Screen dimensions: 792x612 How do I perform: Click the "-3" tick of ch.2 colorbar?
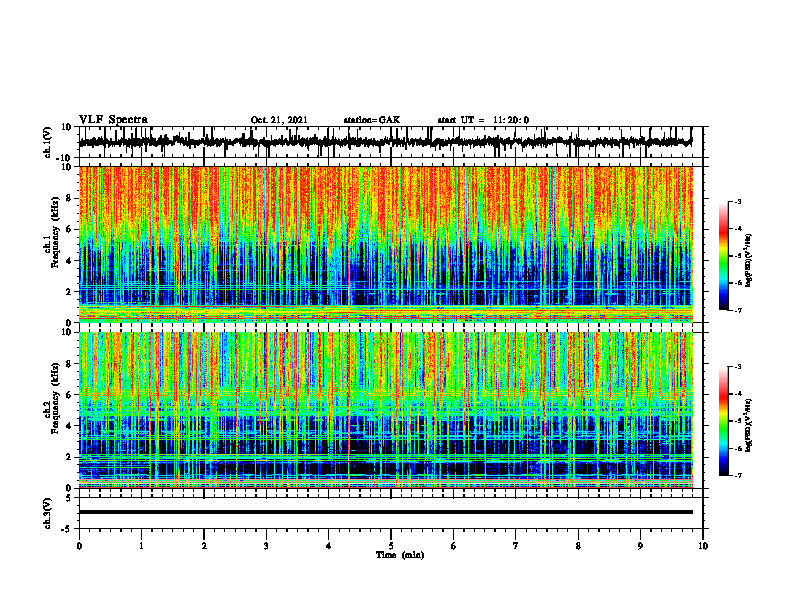click(738, 367)
